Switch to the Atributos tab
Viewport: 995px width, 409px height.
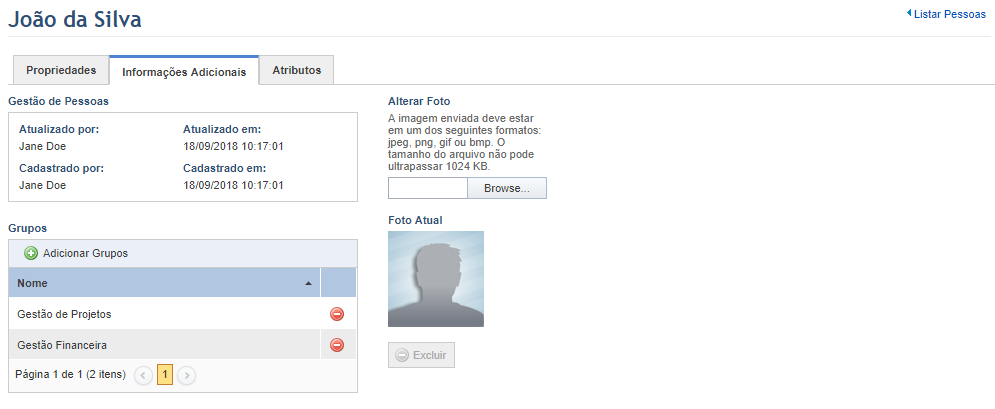(x=296, y=70)
